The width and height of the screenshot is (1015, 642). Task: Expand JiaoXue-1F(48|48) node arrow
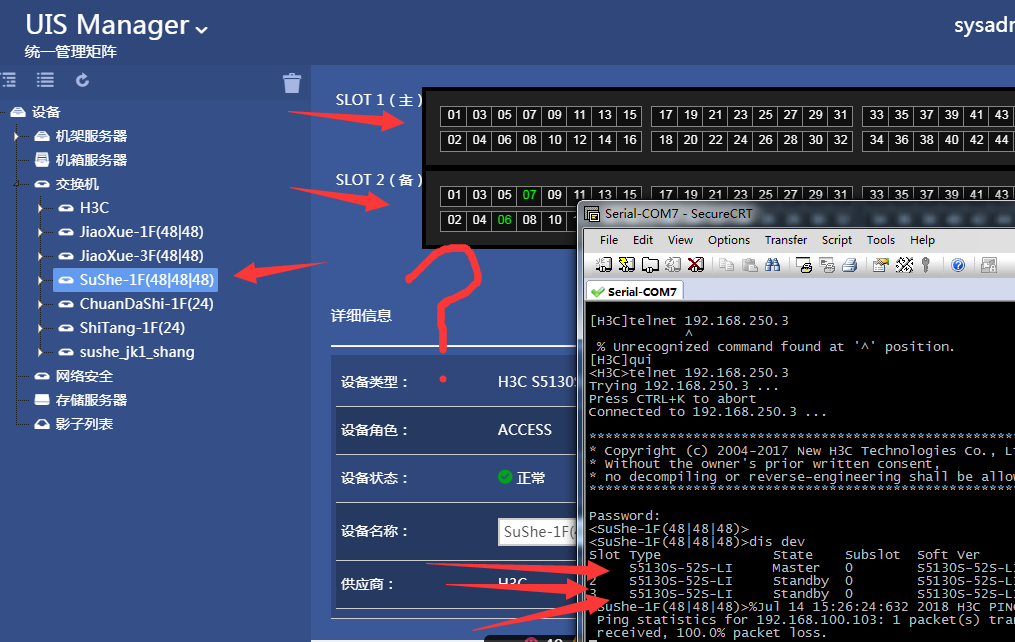pos(40,232)
